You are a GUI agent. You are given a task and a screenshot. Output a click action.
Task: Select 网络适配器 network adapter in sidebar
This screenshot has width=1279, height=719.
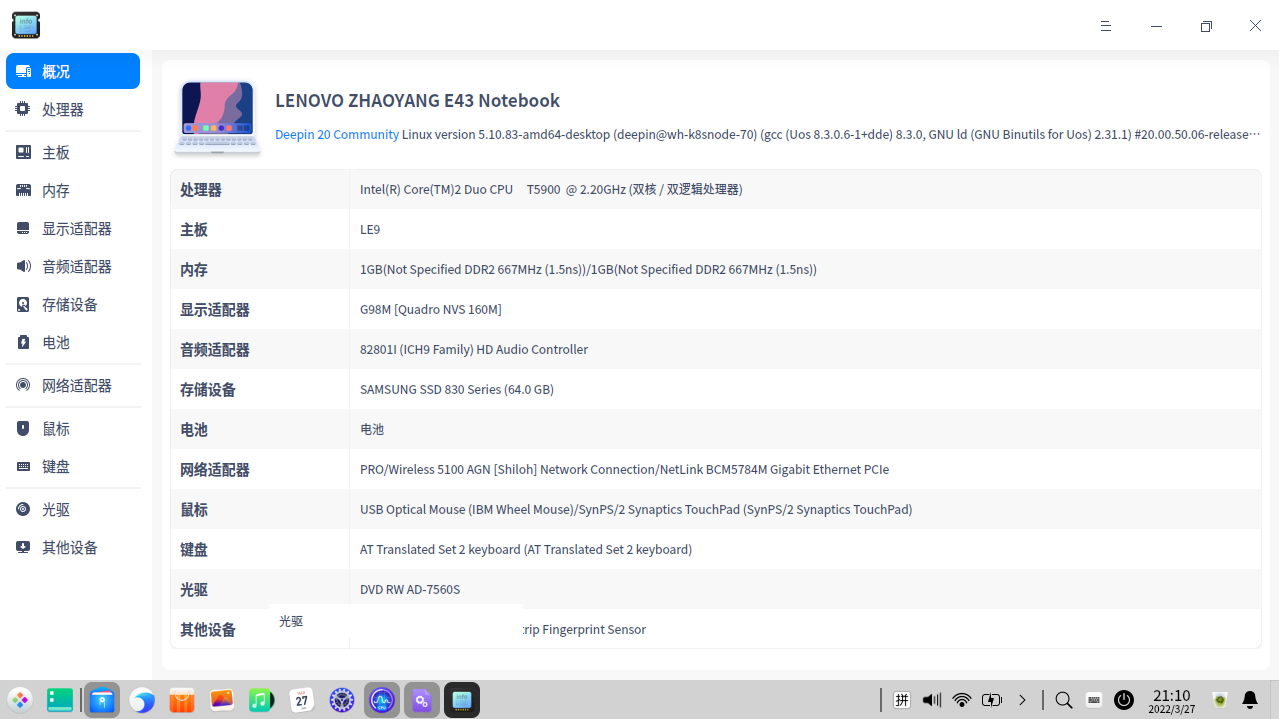pyautogui.click(x=73, y=385)
